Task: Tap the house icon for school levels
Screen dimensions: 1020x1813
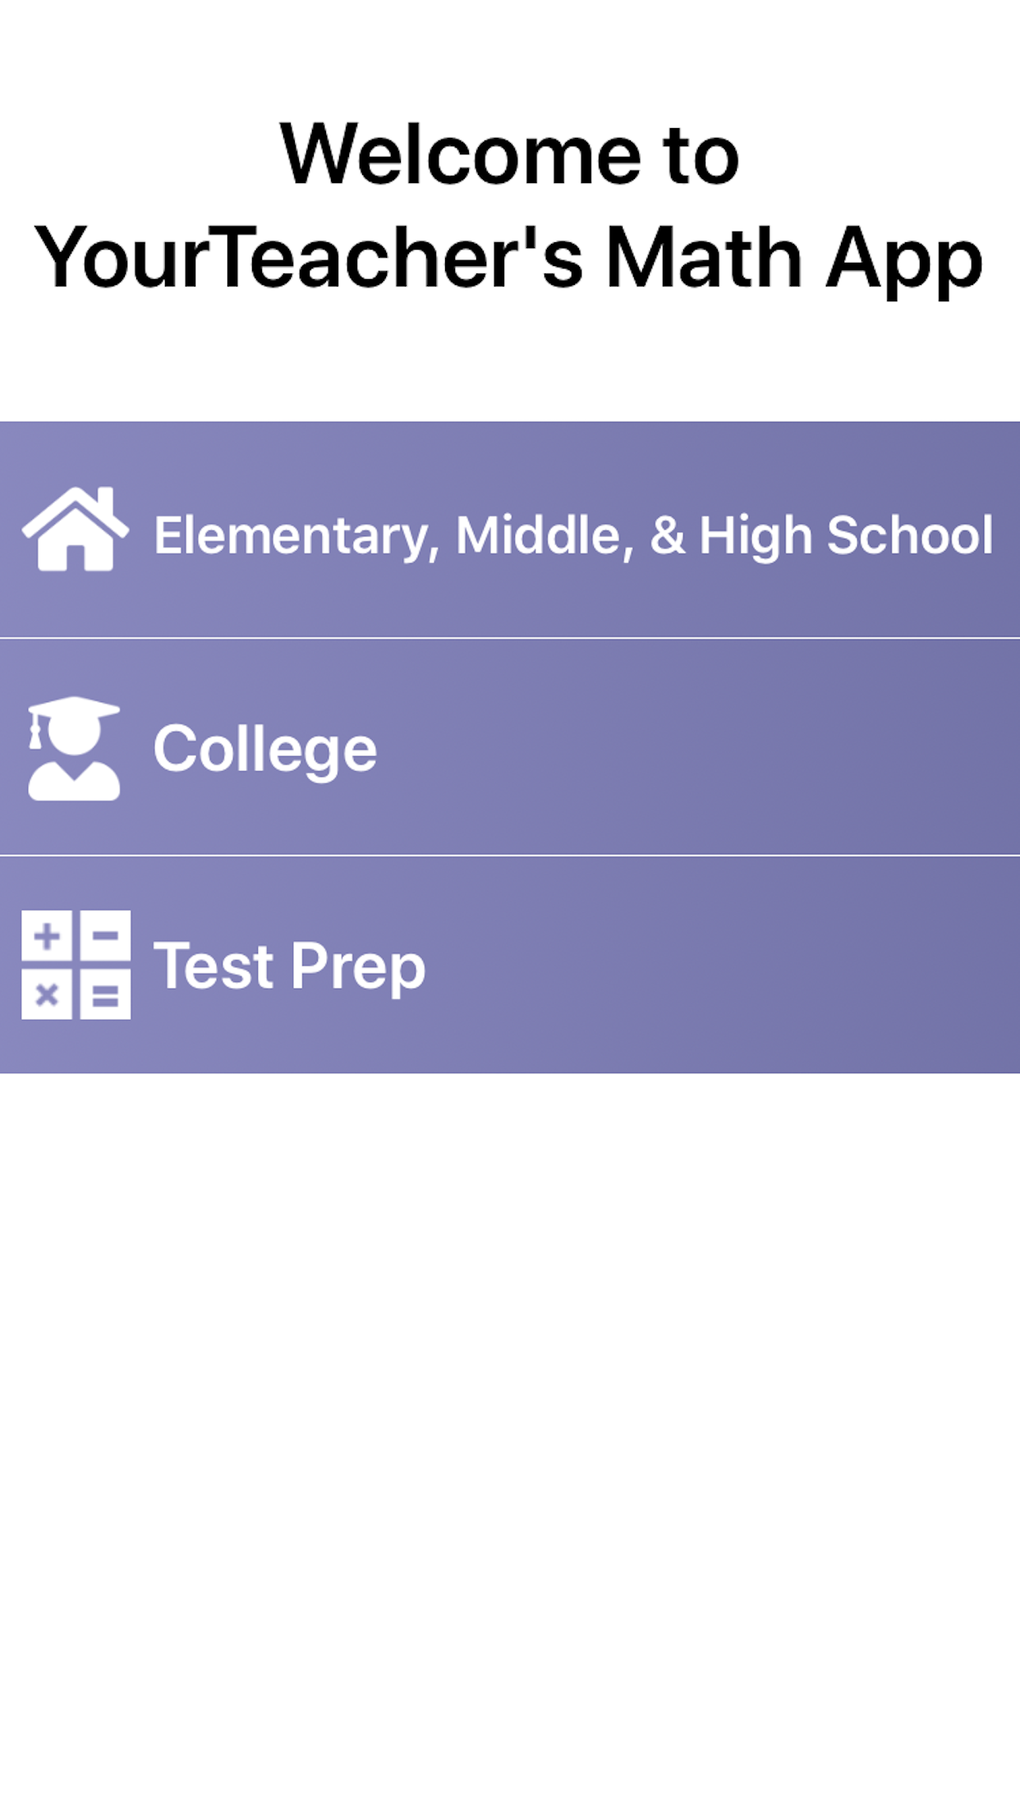Action: coord(75,530)
